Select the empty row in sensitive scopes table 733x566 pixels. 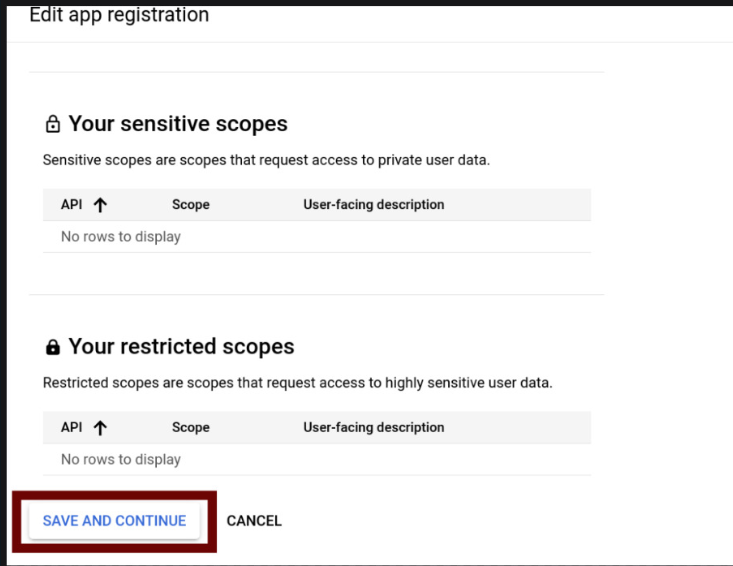pyautogui.click(x=121, y=237)
